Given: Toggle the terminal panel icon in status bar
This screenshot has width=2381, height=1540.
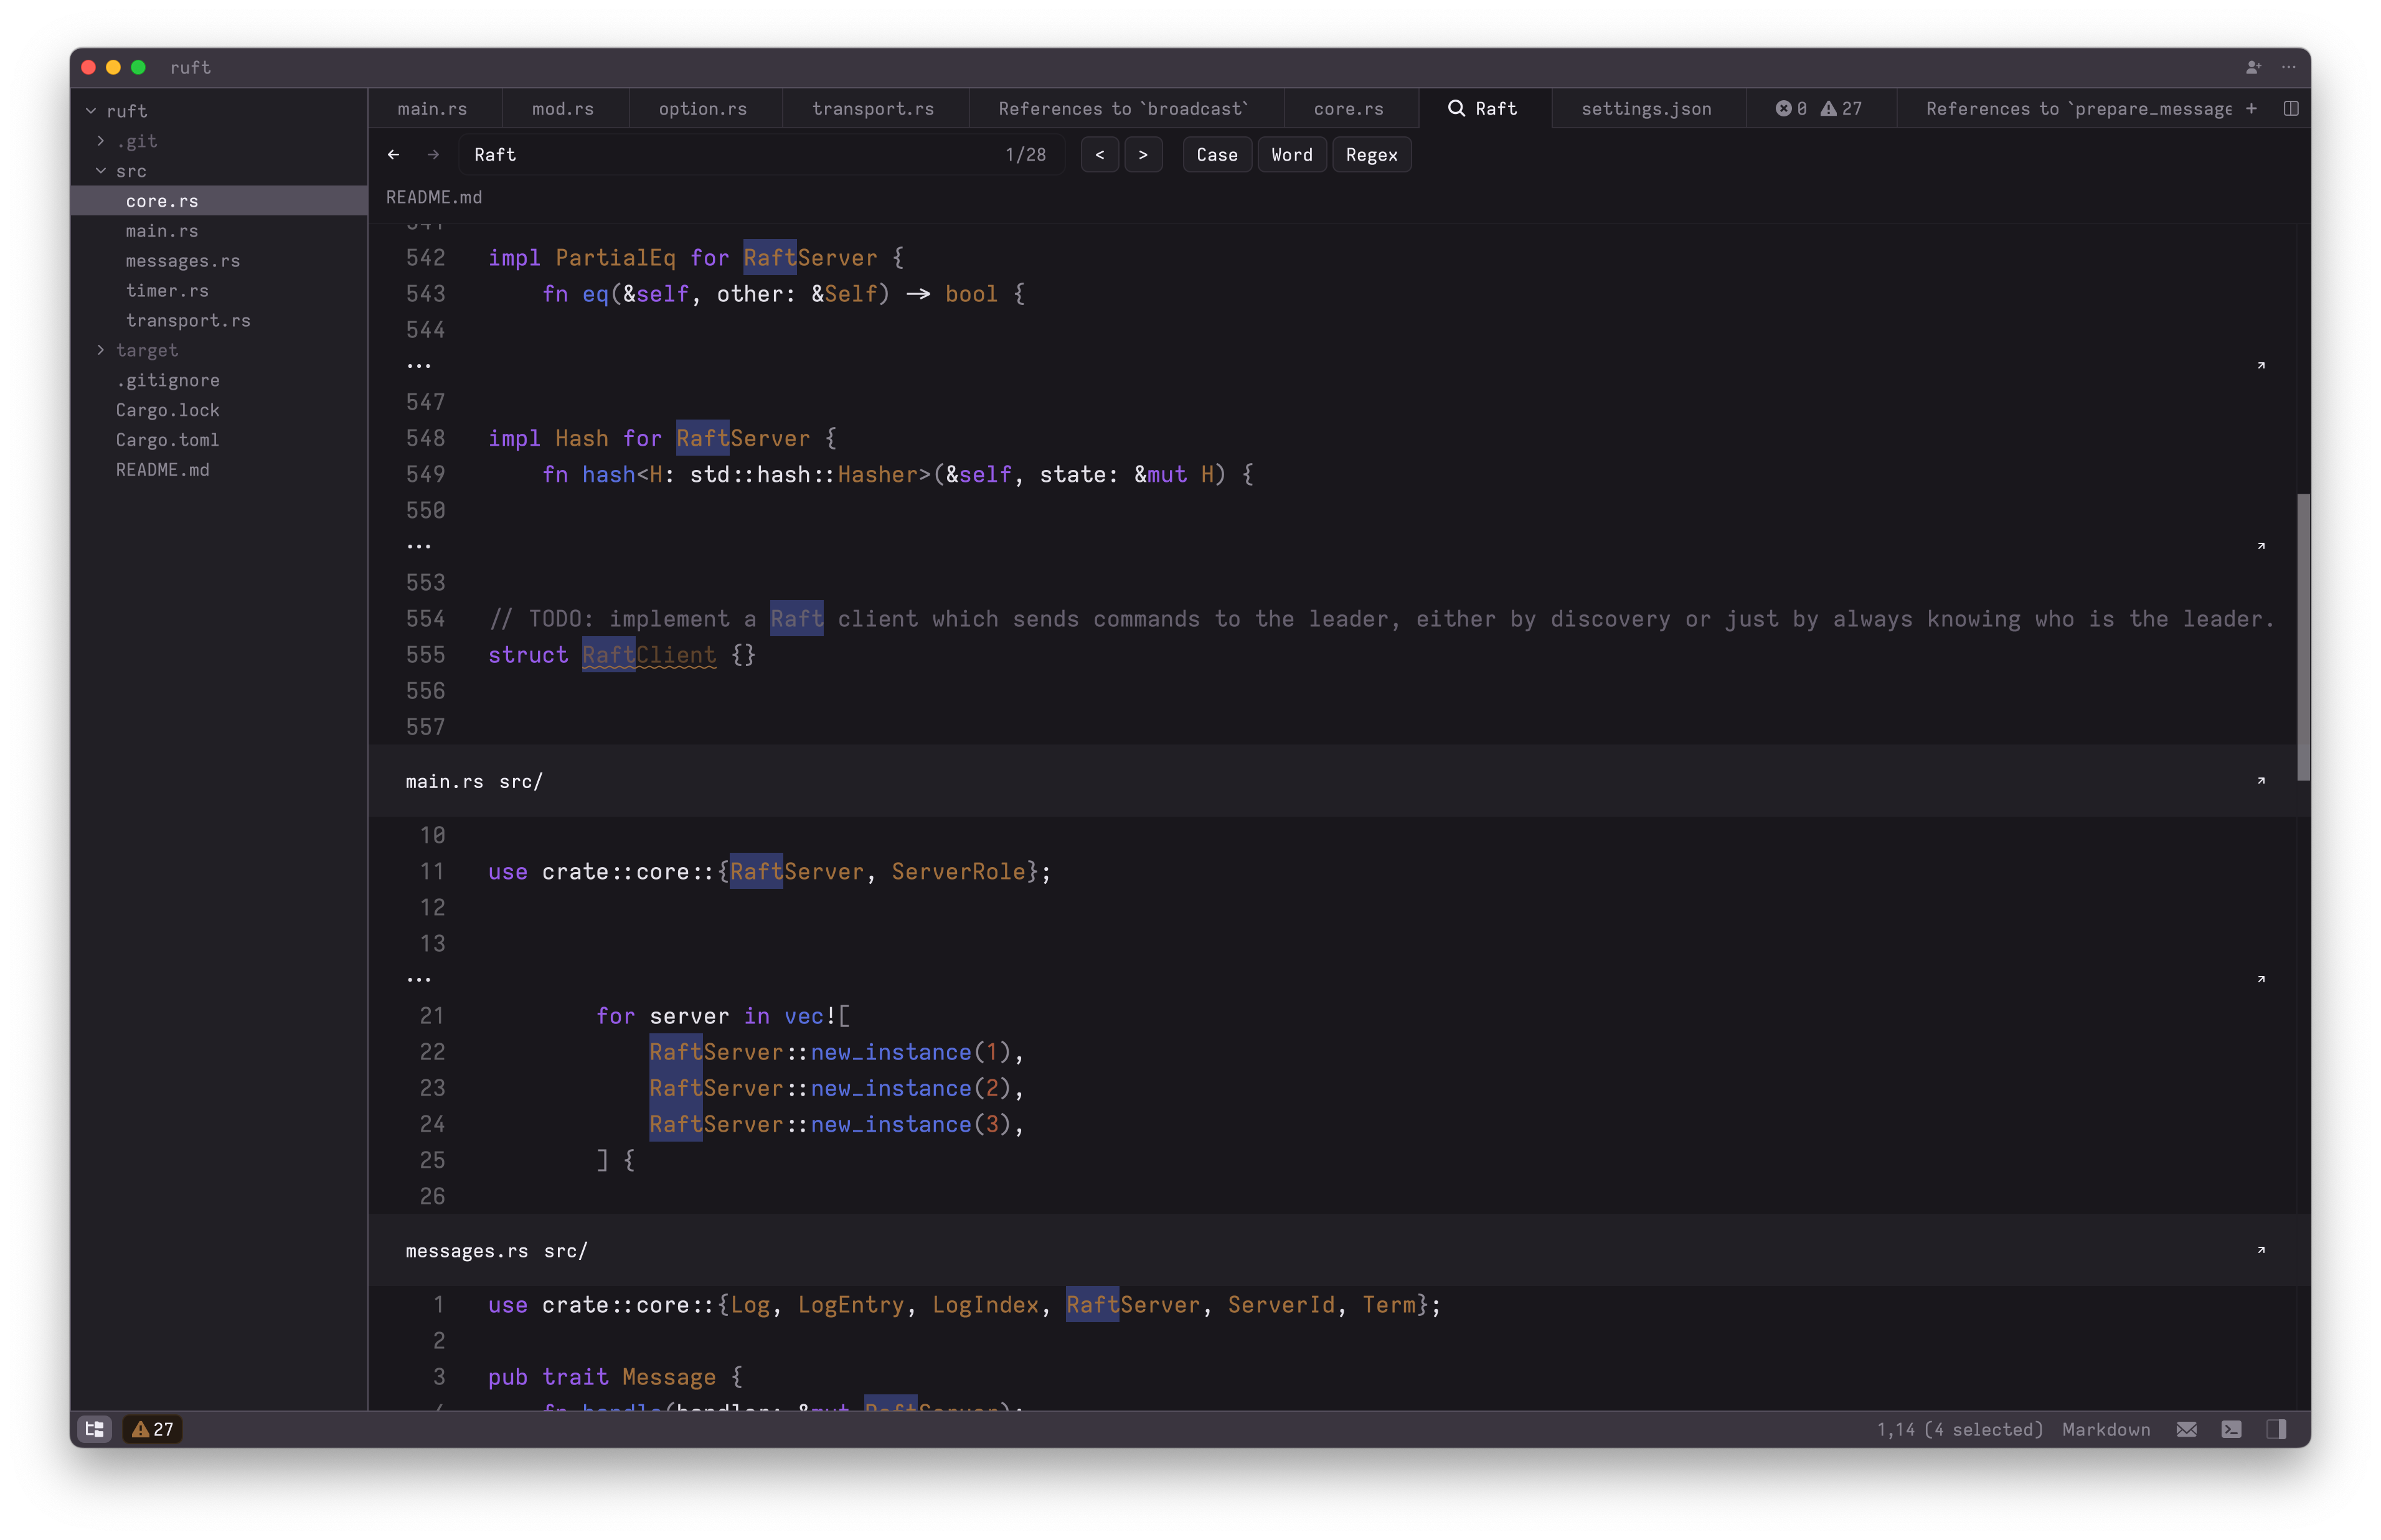Looking at the screenshot, I should (2231, 1429).
